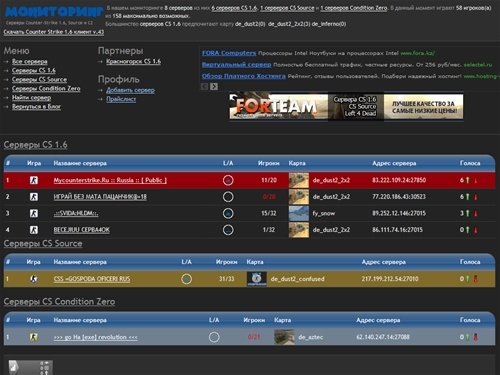This screenshot has width=500, height=375.
Task: Click the L/A status circle for ИГРАЙ БЕЗ МАТА
Action: 228,197
